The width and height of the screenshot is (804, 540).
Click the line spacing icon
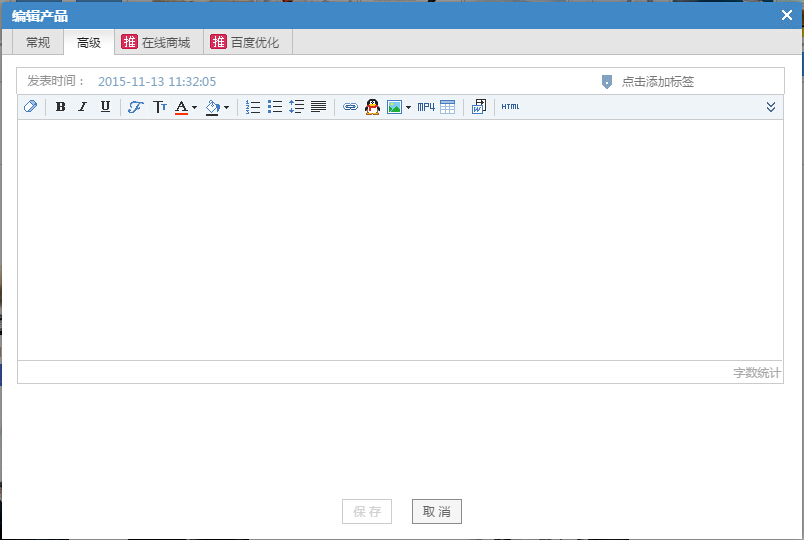296,107
